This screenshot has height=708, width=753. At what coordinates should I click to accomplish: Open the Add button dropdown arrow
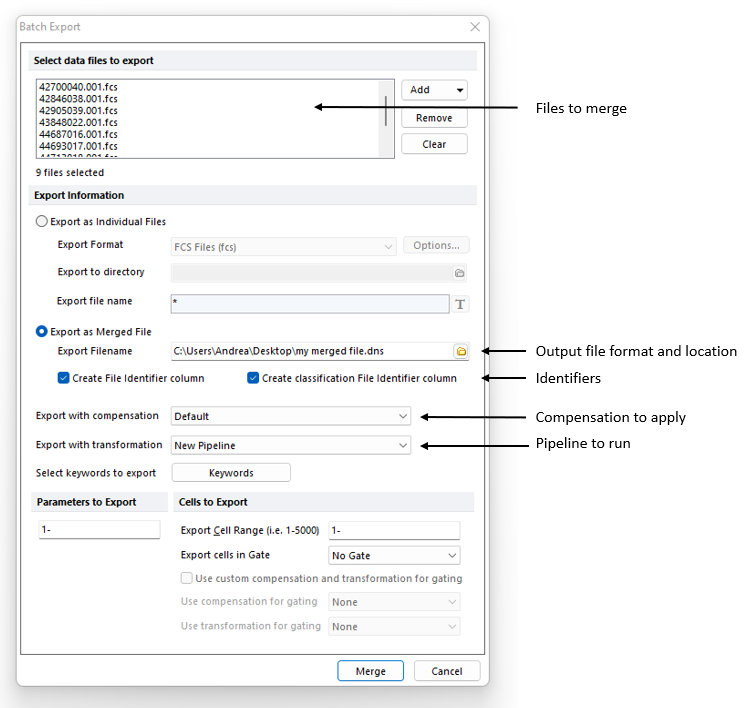click(x=459, y=90)
